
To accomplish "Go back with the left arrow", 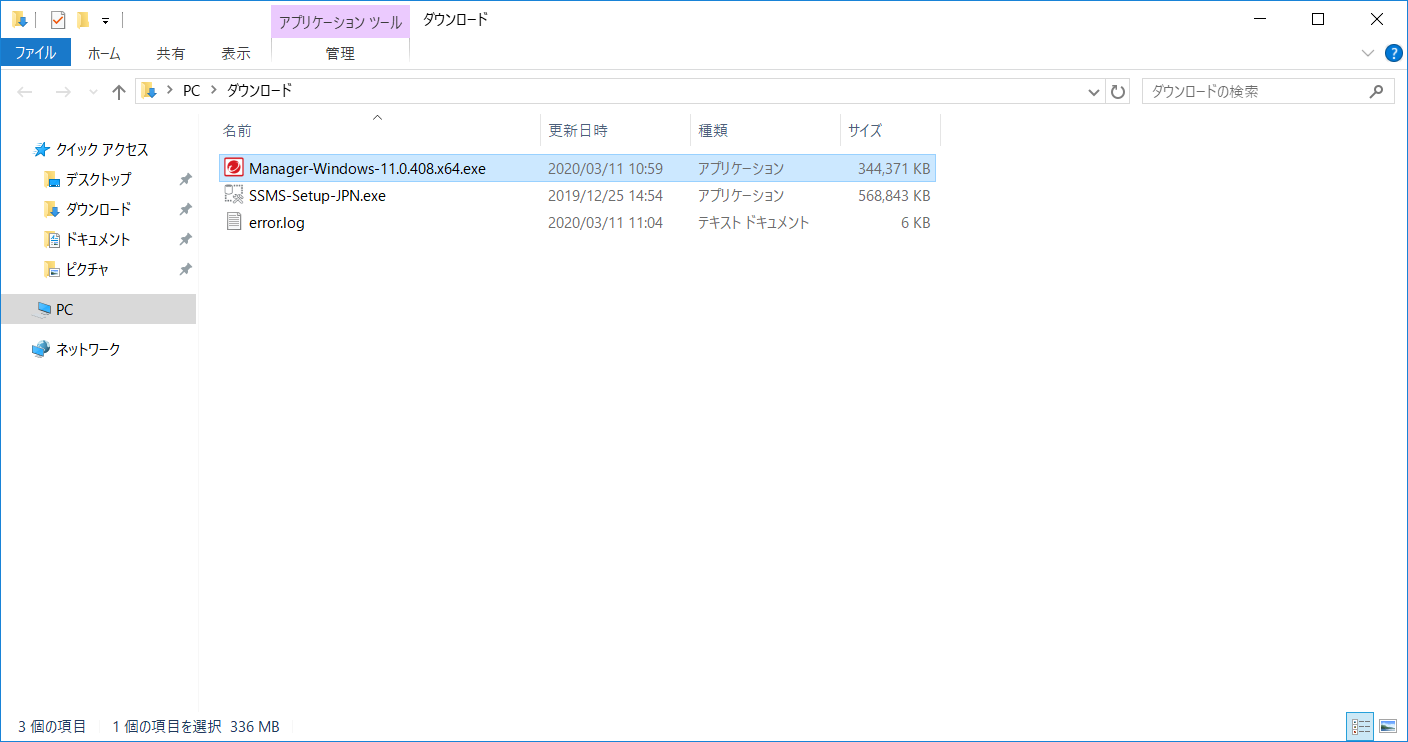I will point(25,92).
